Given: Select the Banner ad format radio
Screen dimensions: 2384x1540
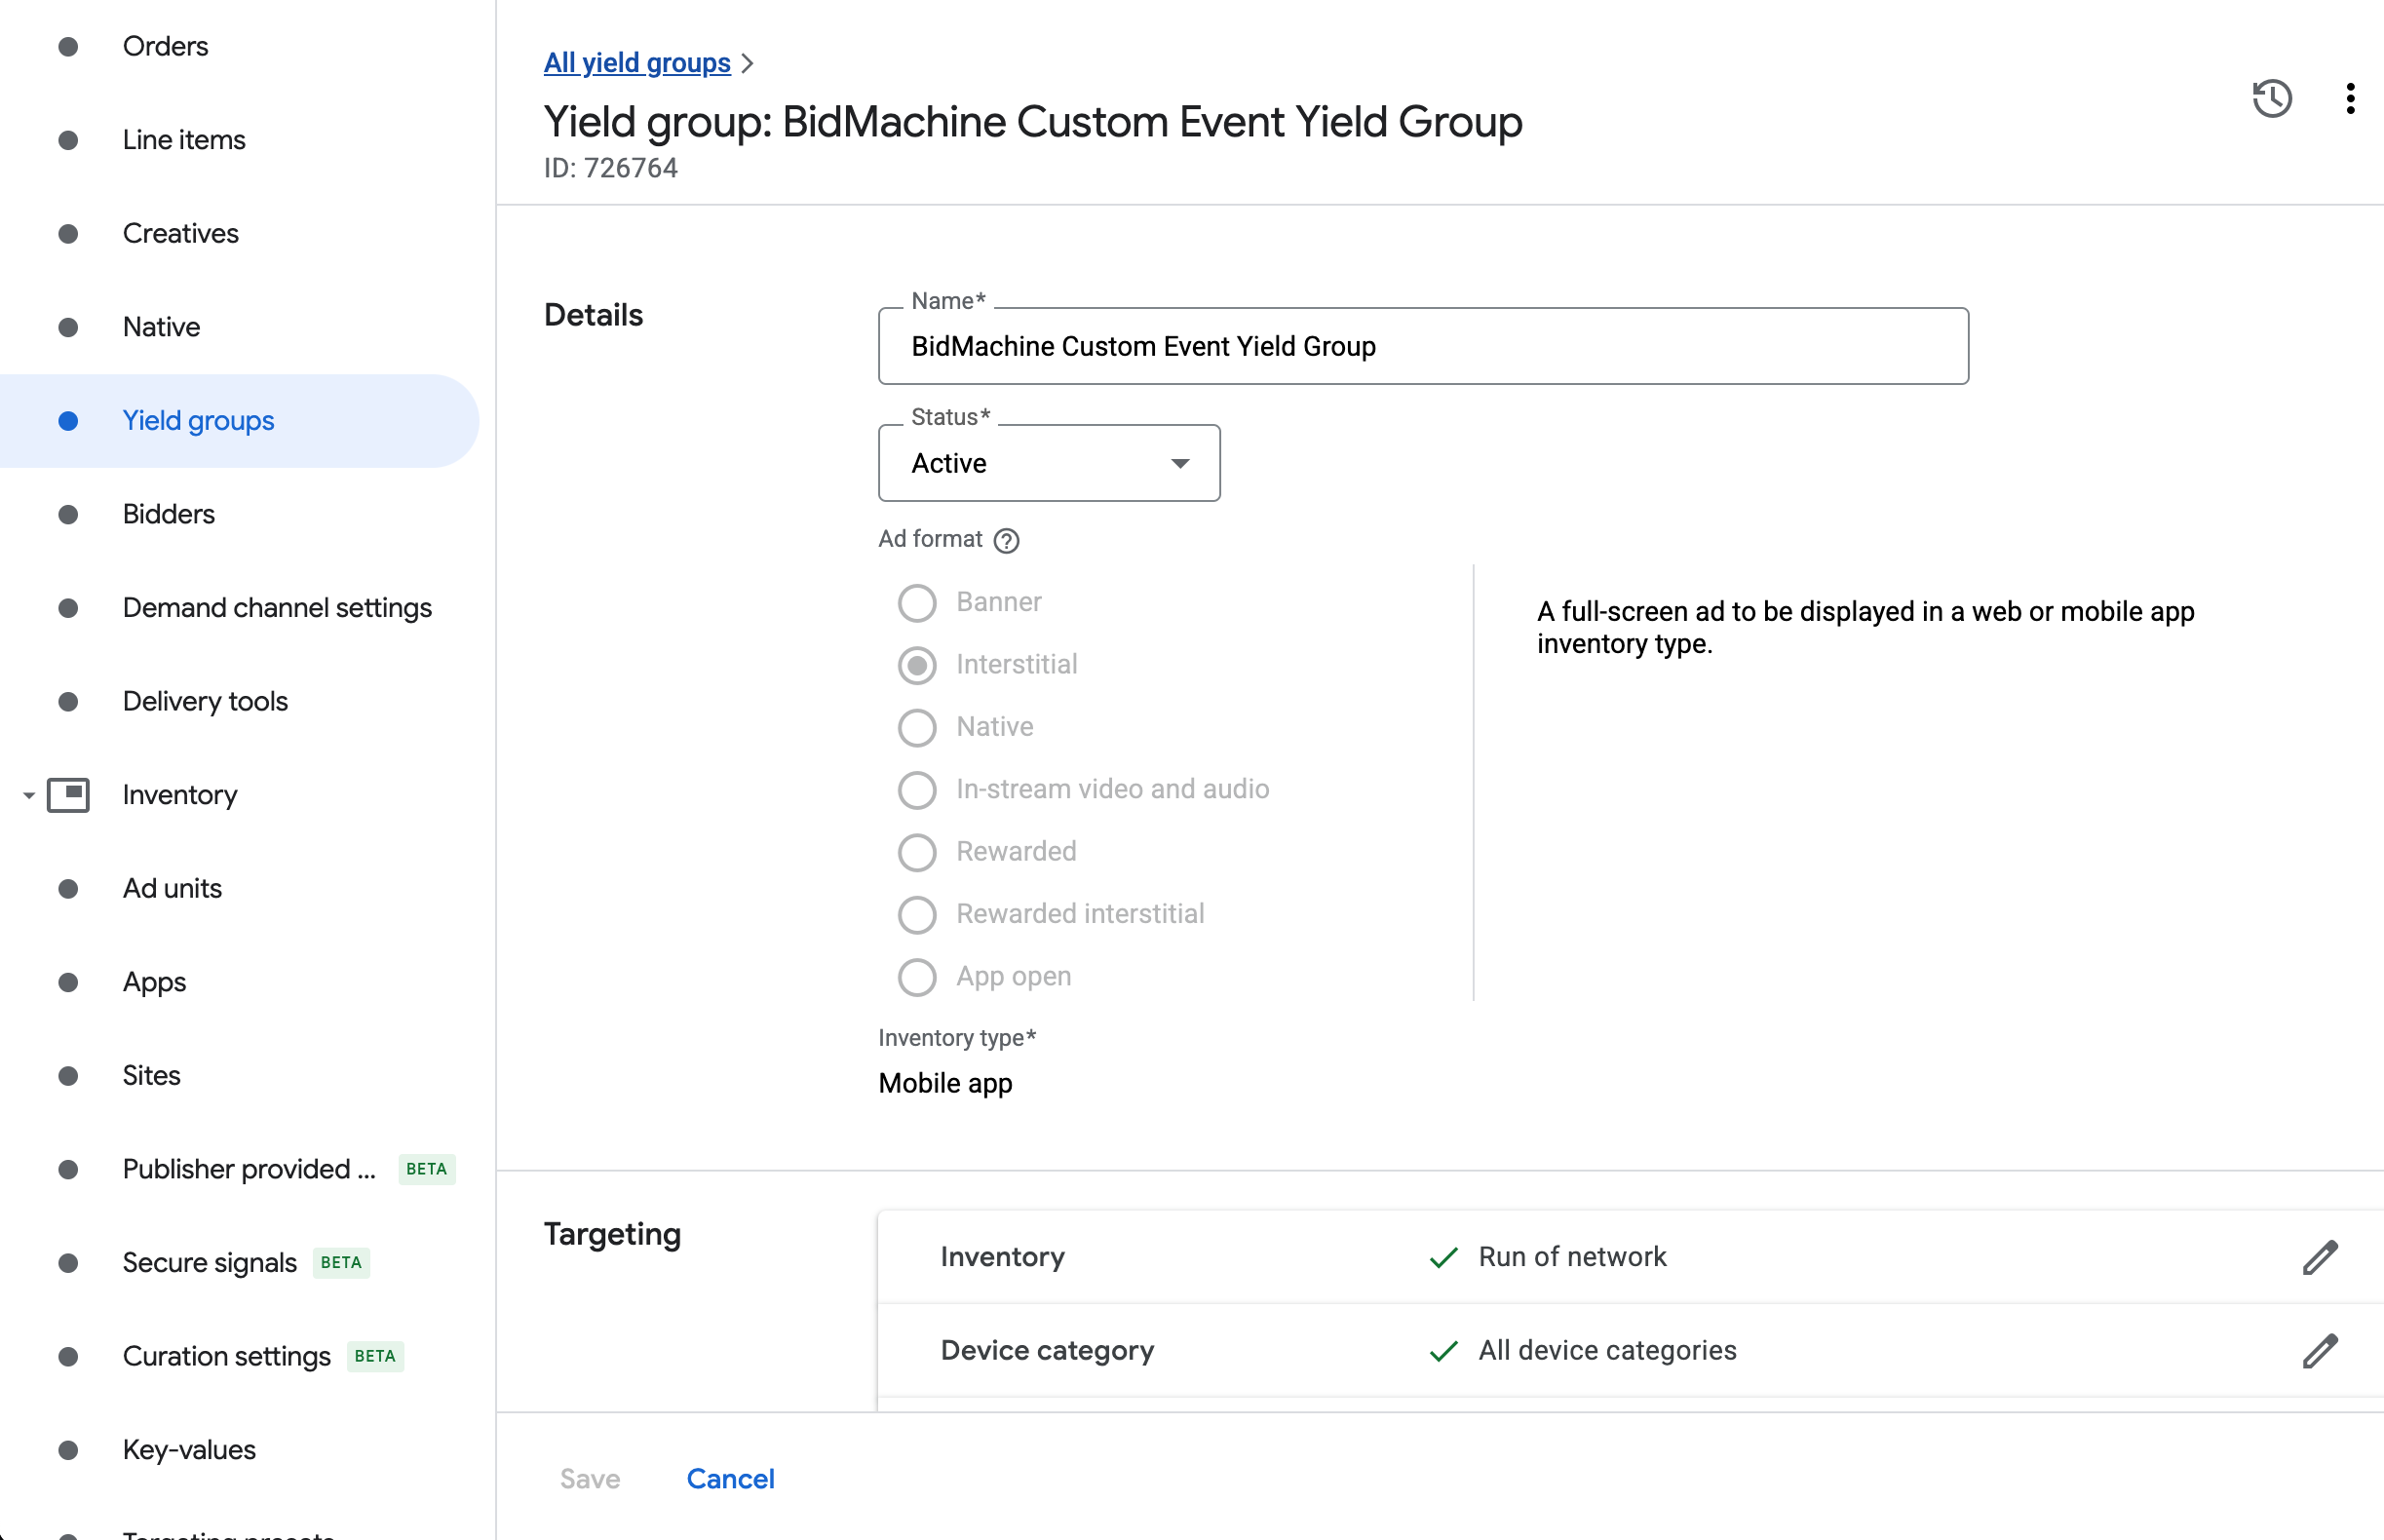Looking at the screenshot, I should tap(916, 603).
